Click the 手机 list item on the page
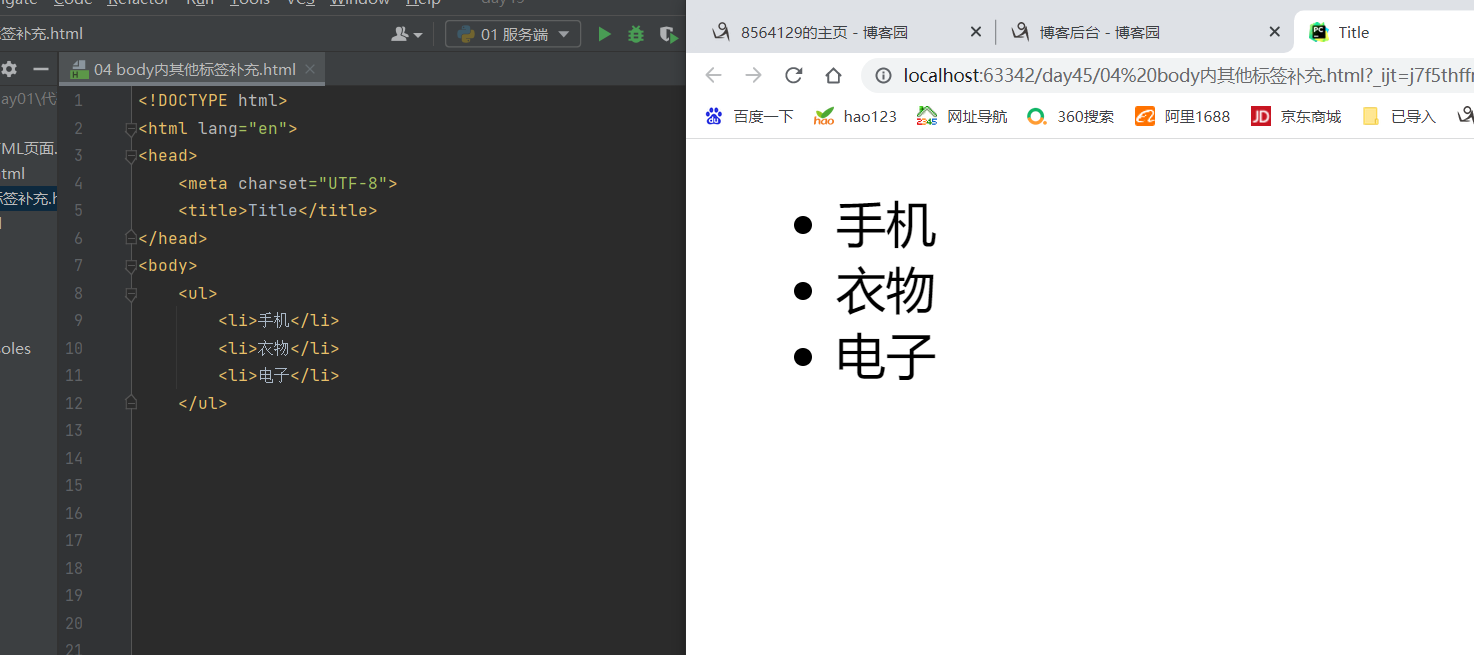This screenshot has width=1474, height=655. coord(886,225)
